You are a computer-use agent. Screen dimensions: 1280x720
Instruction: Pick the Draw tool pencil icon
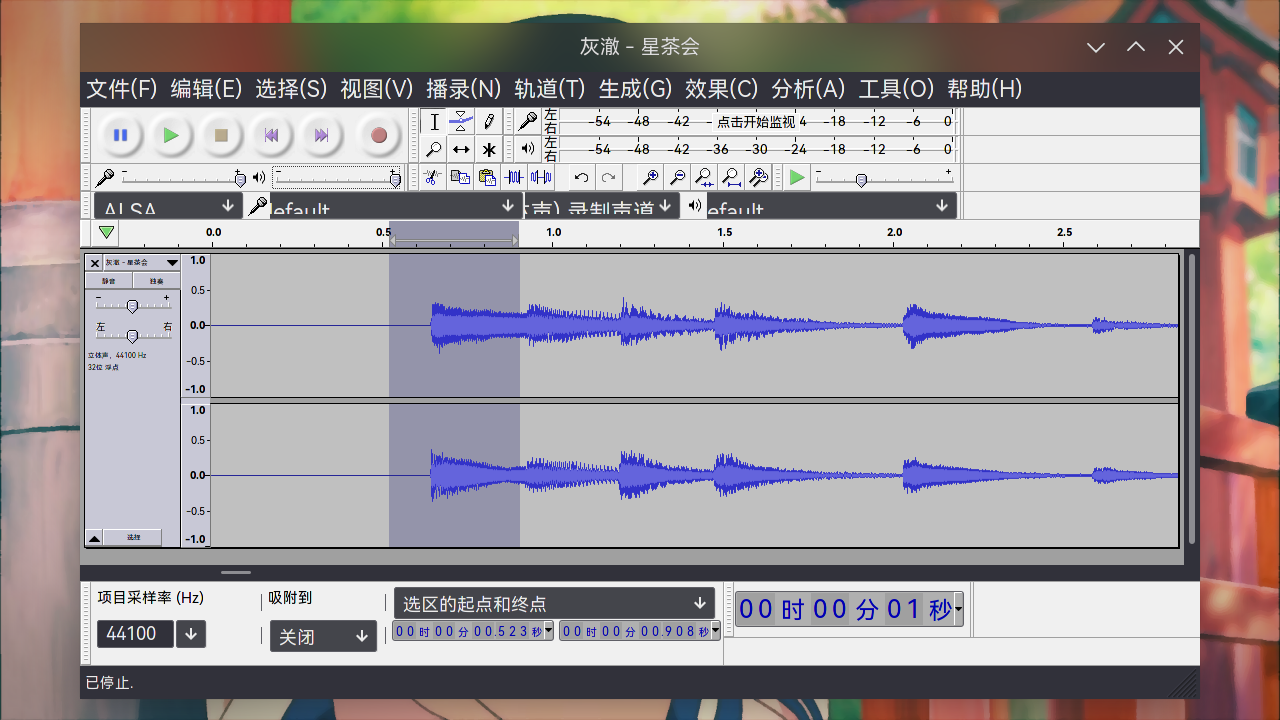coord(489,121)
